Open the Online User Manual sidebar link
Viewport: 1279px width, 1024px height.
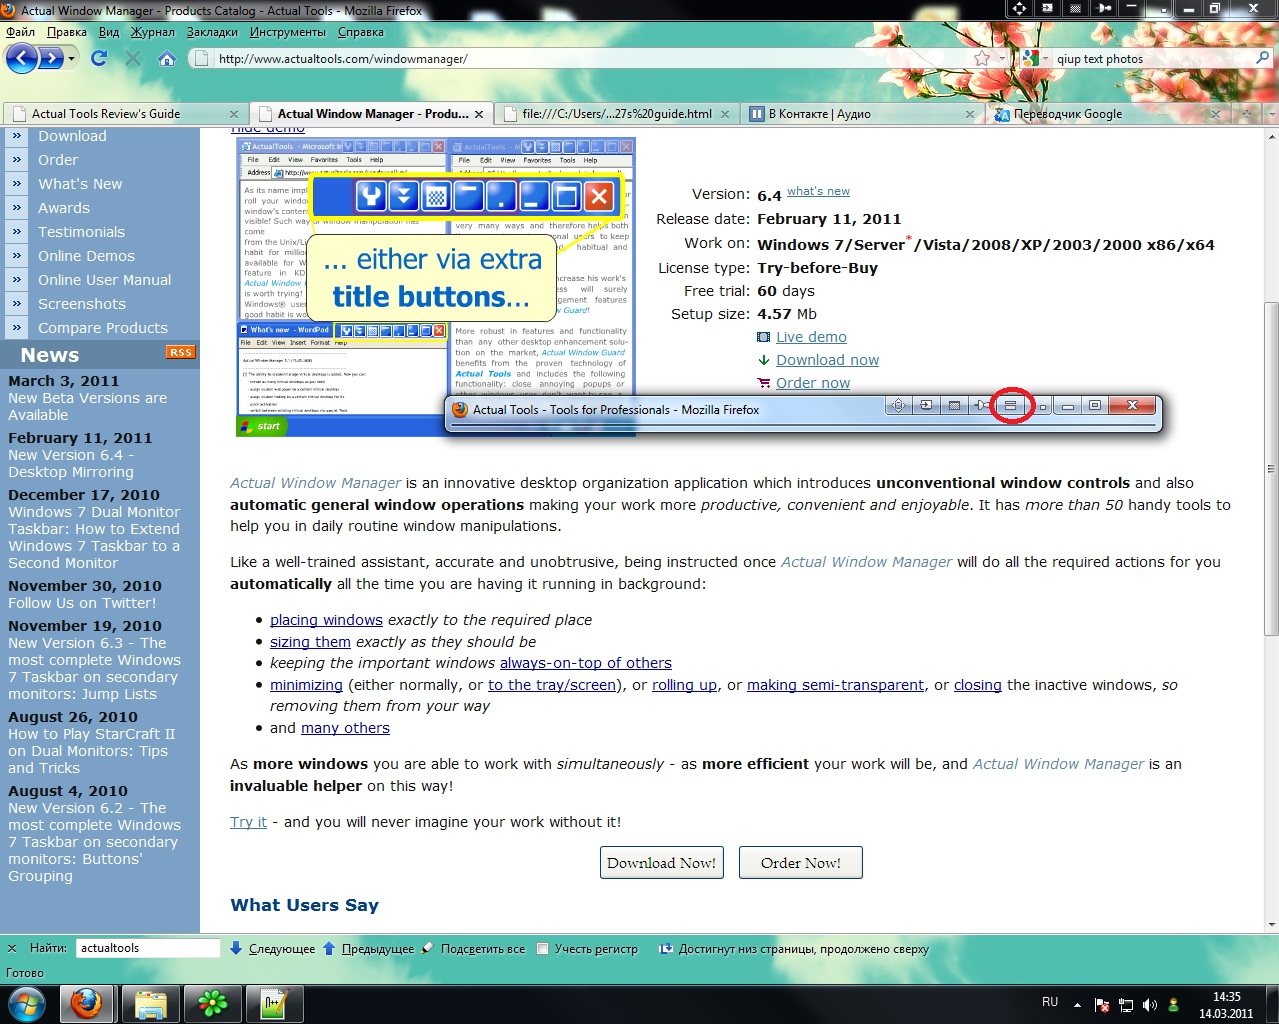105,280
